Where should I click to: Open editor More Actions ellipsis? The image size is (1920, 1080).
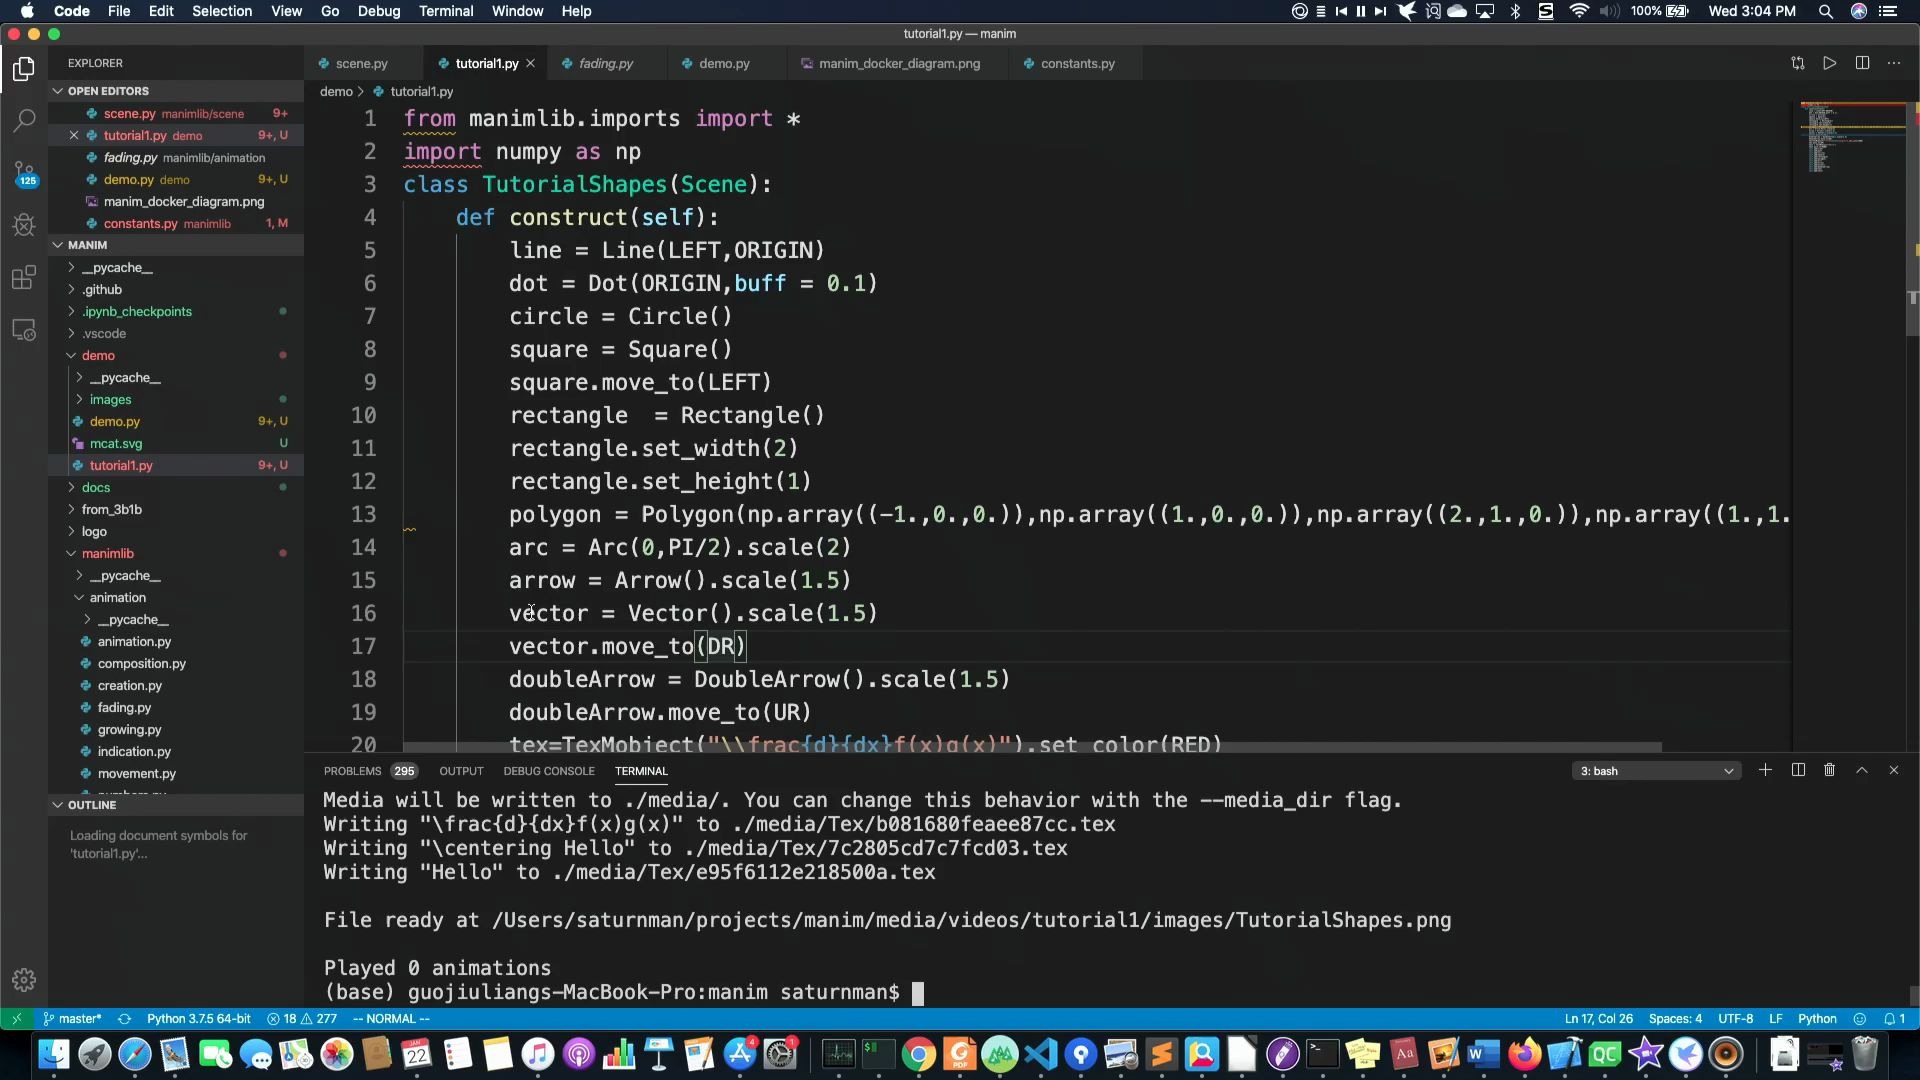tap(1894, 63)
